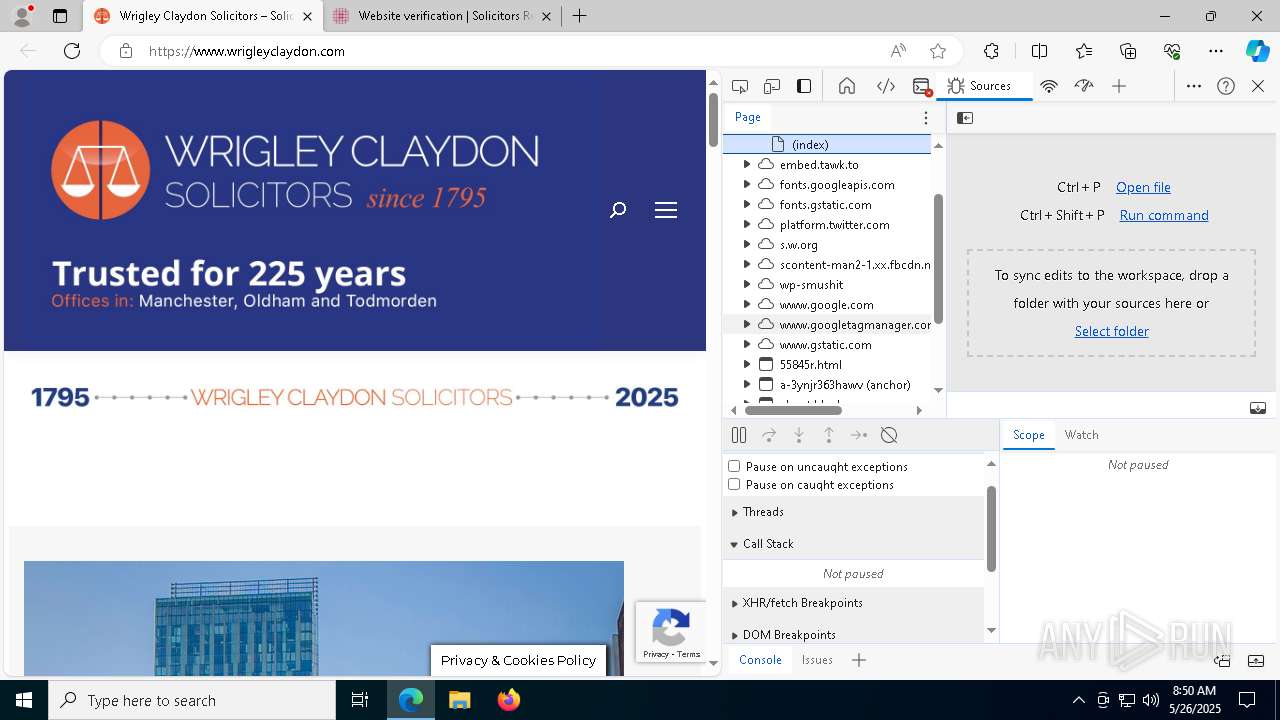Expand the fonts.googleapis.com tree node
Image resolution: width=1280 pixels, height=720 pixels.
747,184
